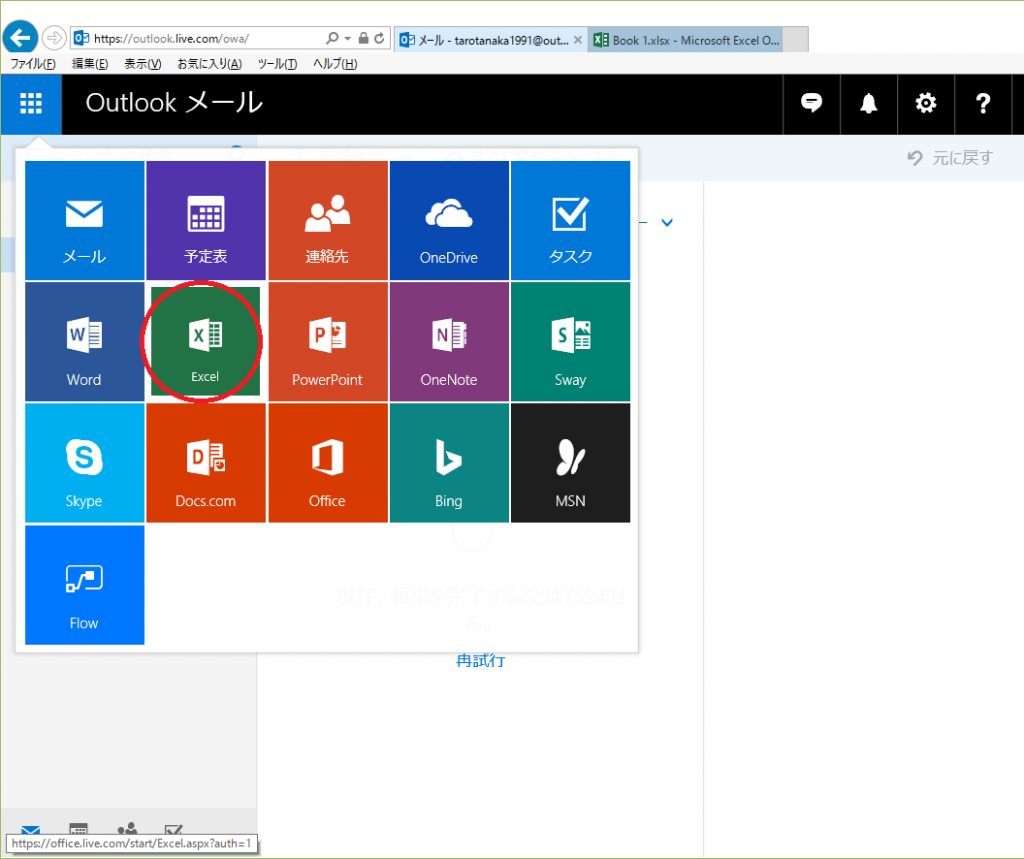
Task: Open the Docs.com tile
Action: tap(206, 462)
